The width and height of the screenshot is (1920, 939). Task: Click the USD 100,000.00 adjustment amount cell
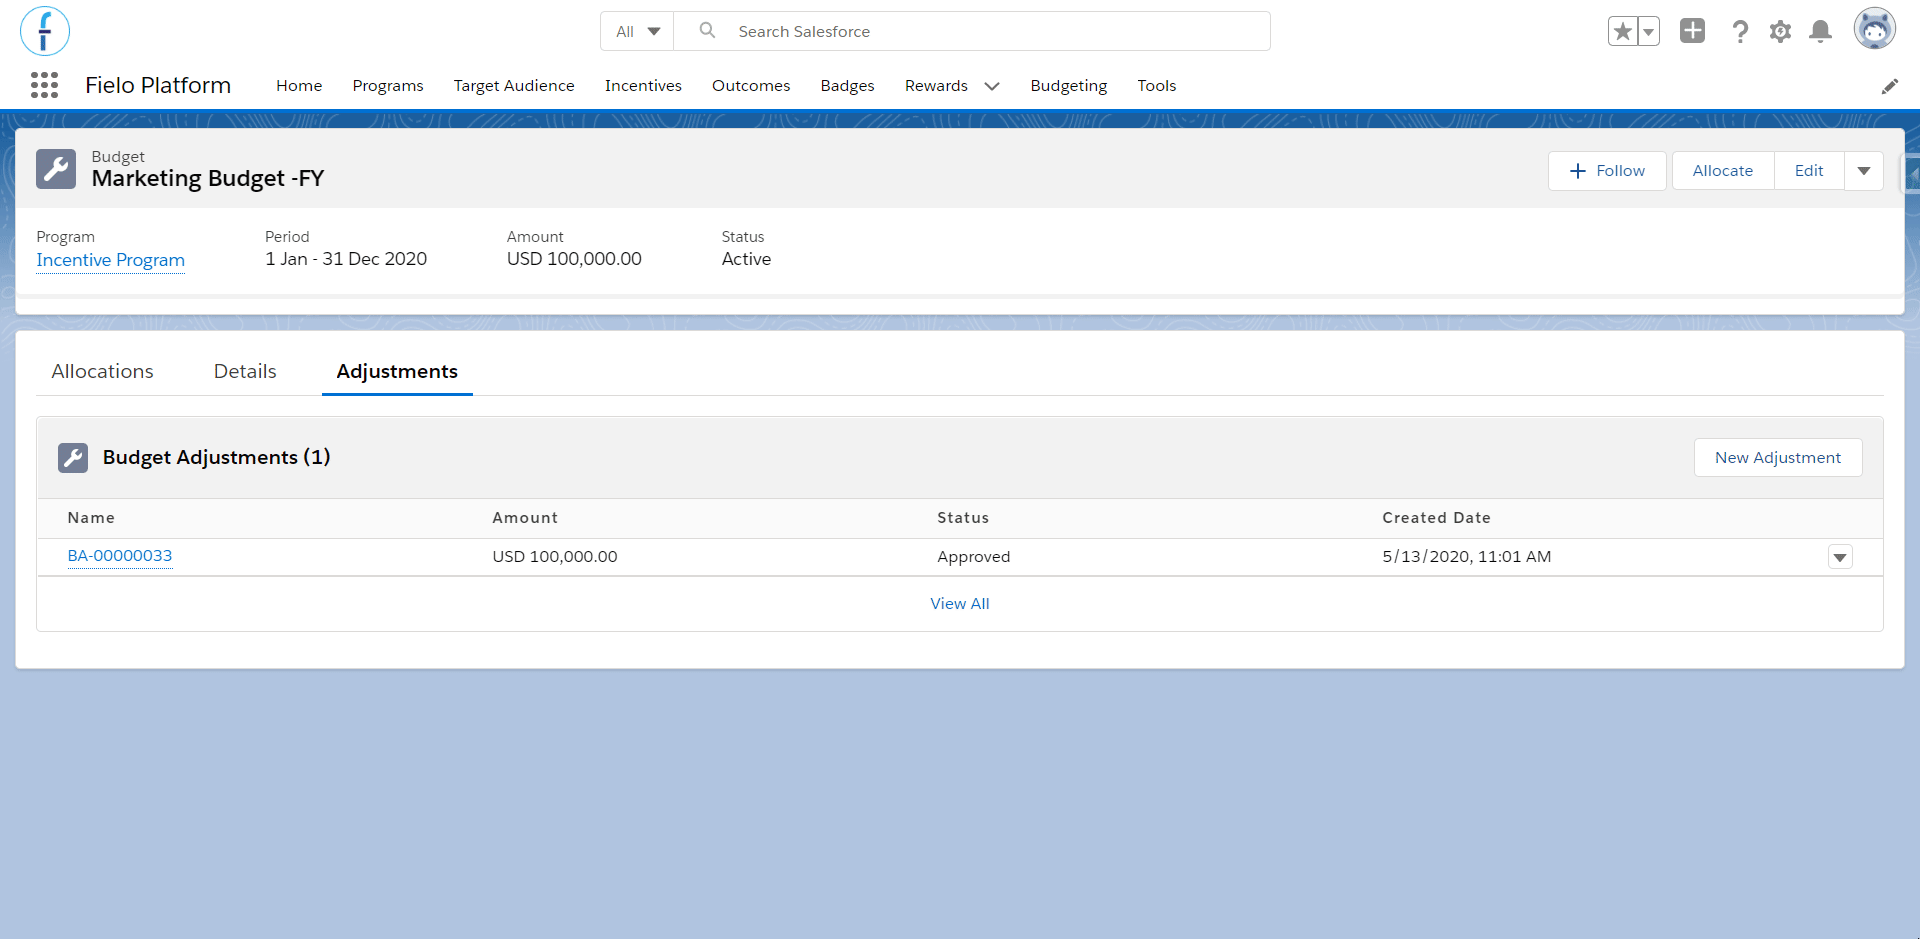pos(555,557)
